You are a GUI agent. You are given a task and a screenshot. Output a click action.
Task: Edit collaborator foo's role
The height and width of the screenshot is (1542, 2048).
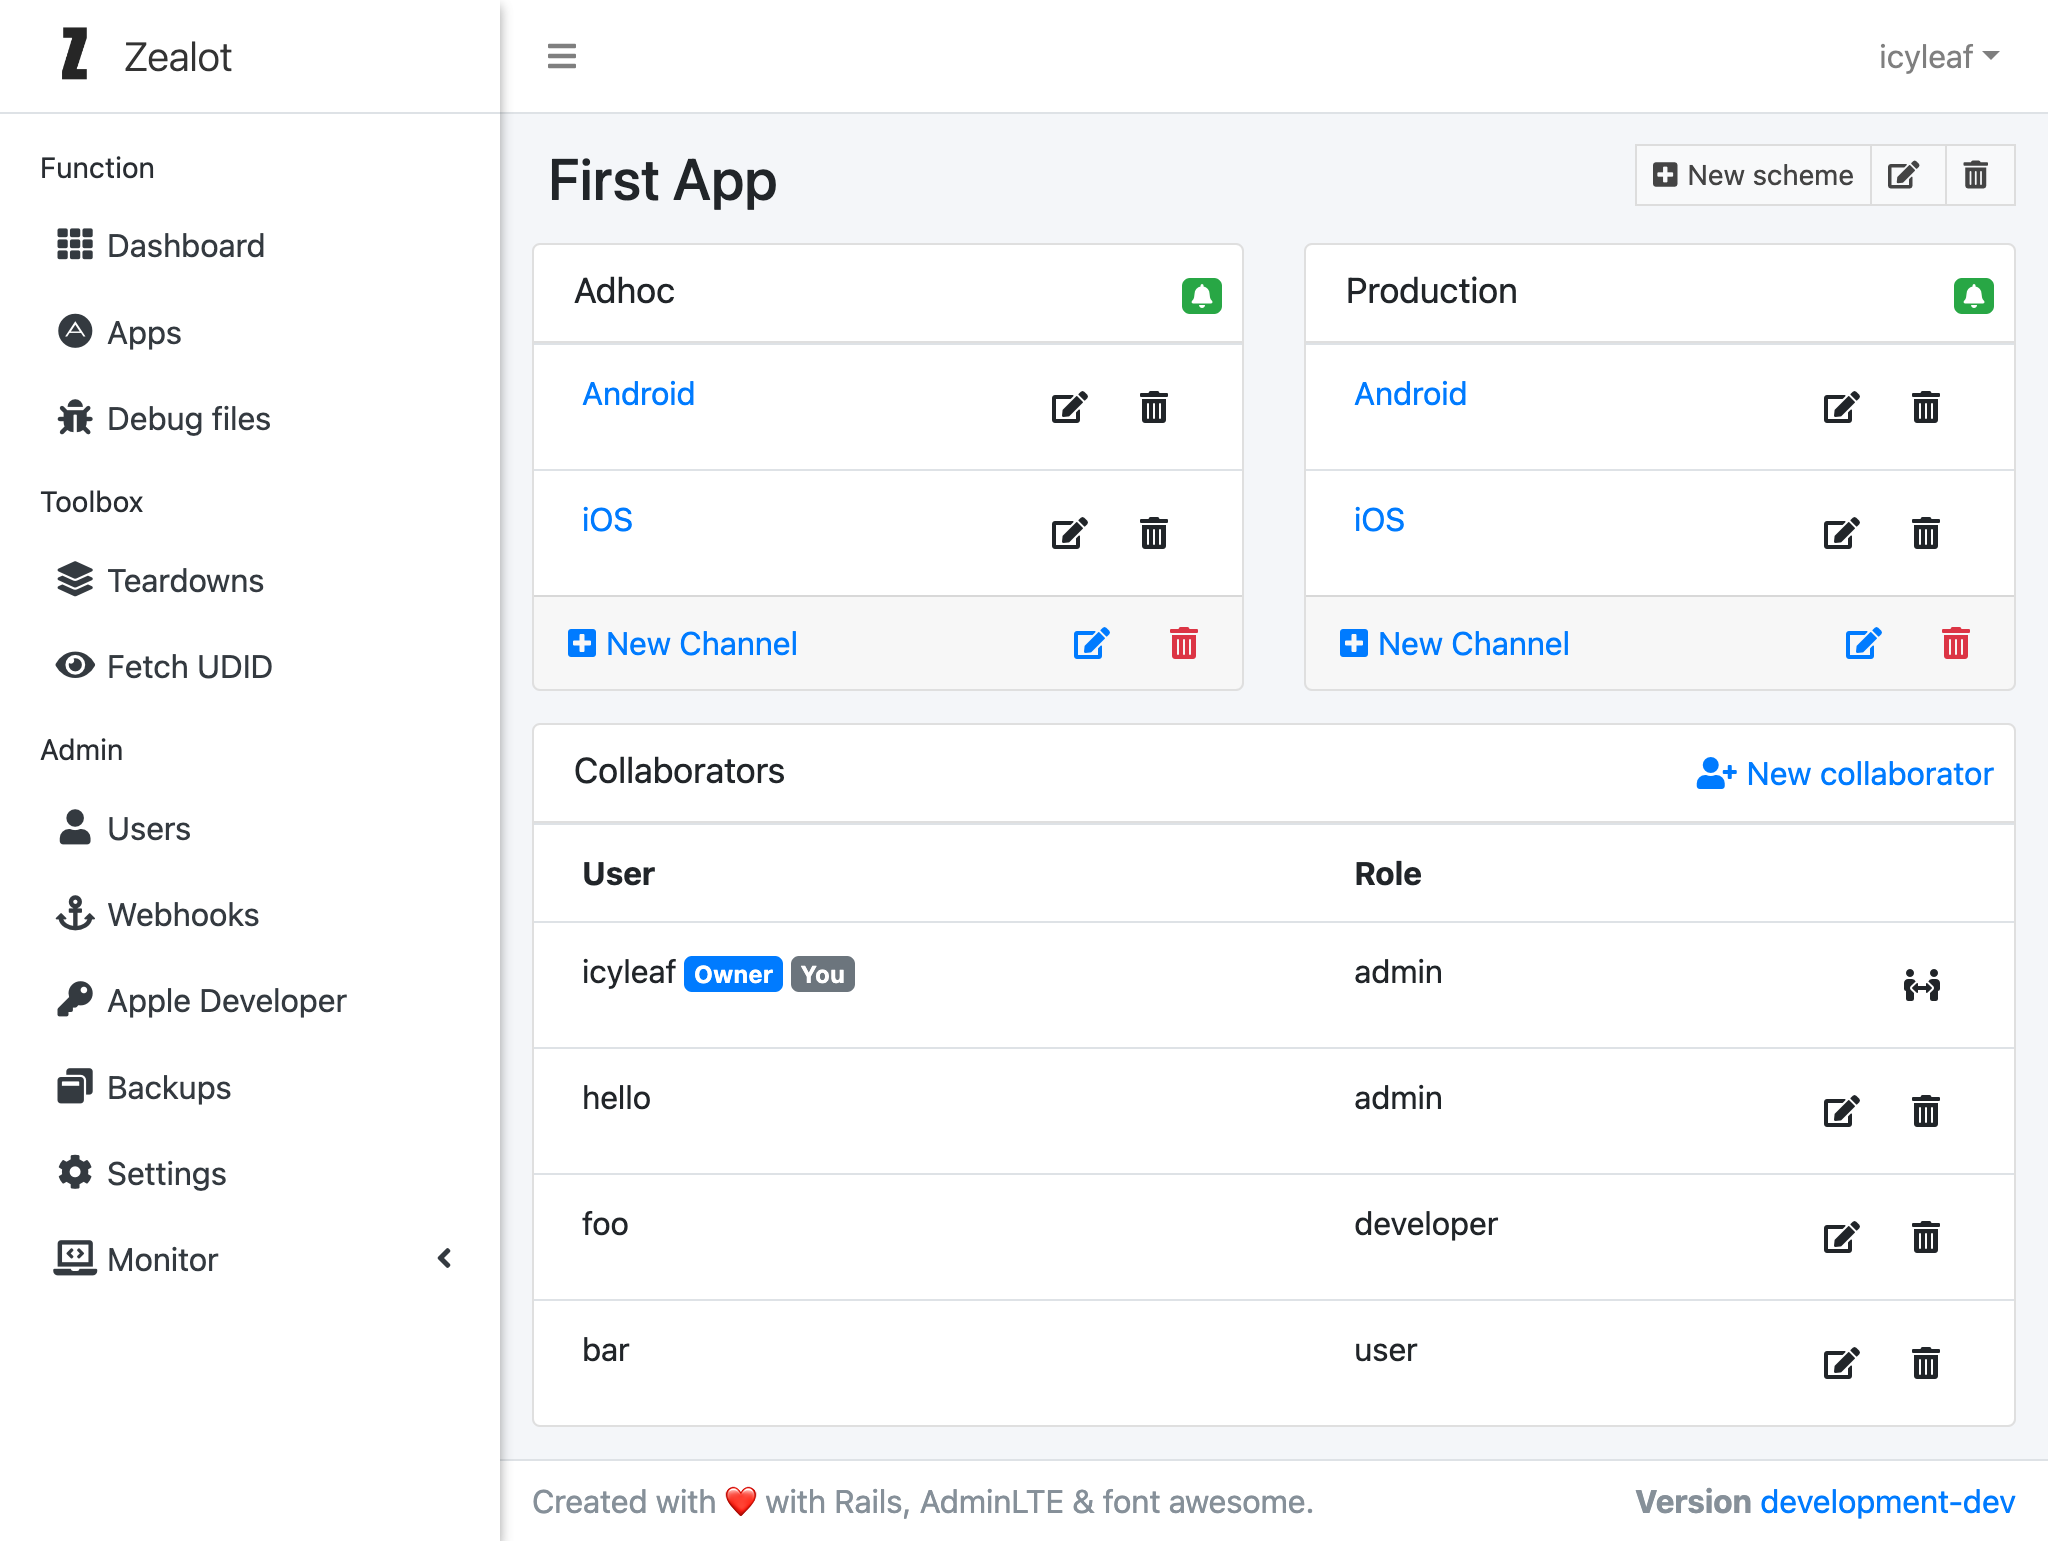click(x=1841, y=1237)
